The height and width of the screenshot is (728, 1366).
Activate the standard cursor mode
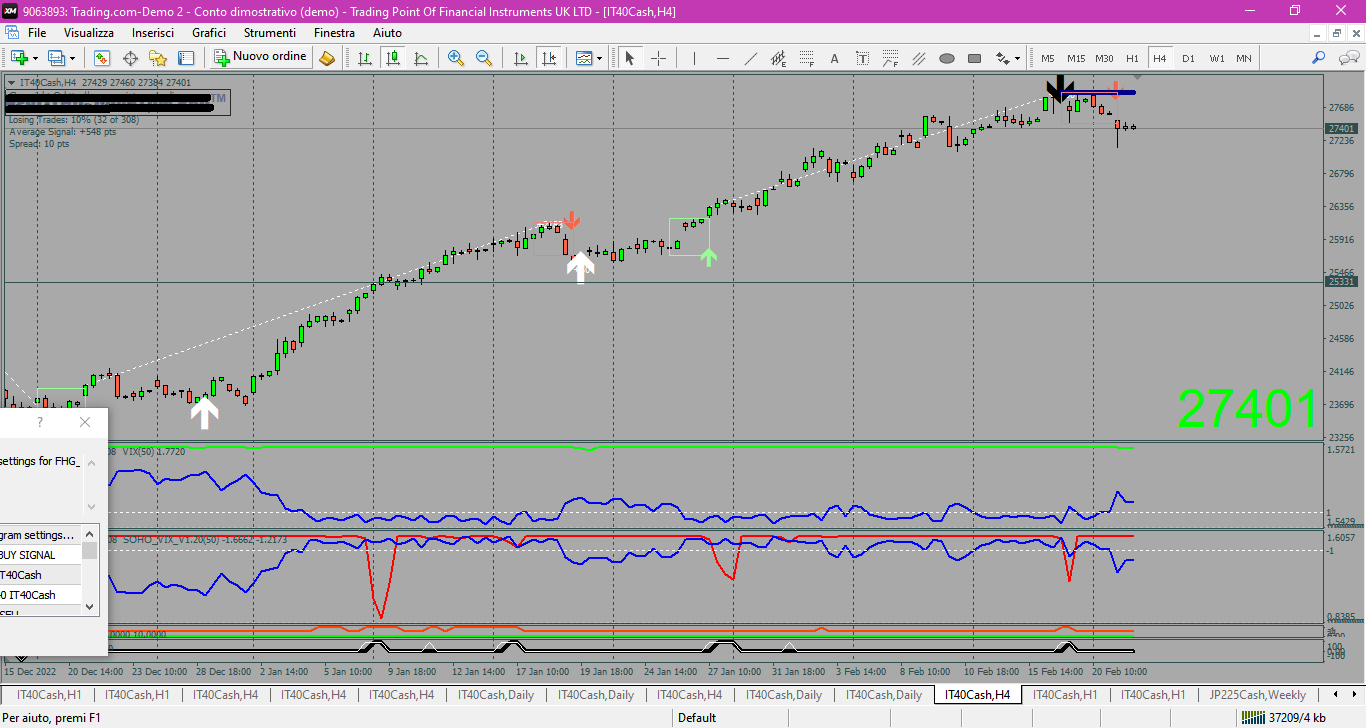(x=630, y=58)
